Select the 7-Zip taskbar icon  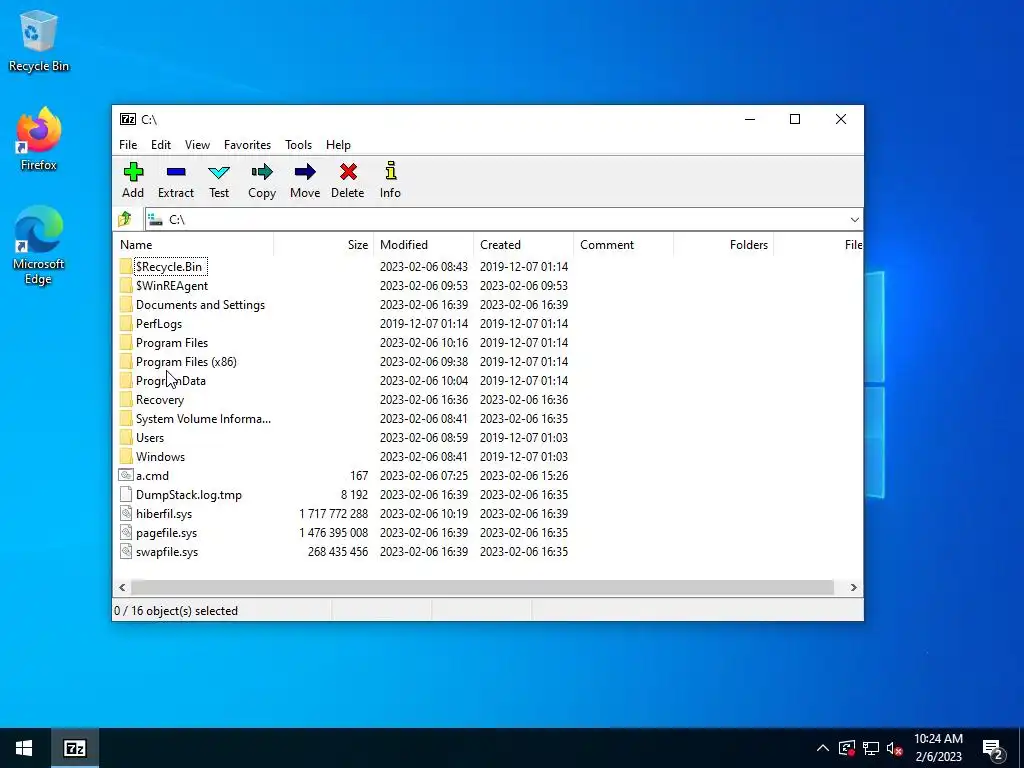[75, 748]
